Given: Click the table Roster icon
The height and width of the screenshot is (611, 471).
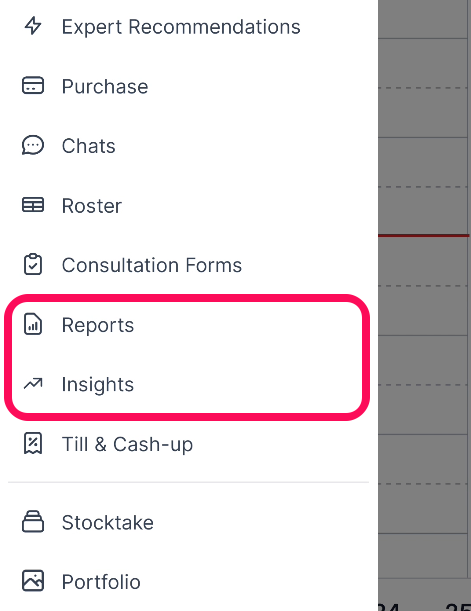Looking at the screenshot, I should (x=33, y=205).
